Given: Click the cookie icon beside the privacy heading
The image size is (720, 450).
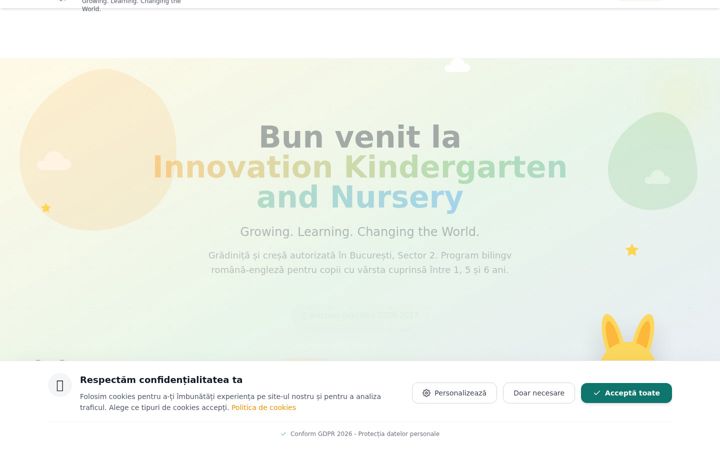Looking at the screenshot, I should (x=60, y=385).
